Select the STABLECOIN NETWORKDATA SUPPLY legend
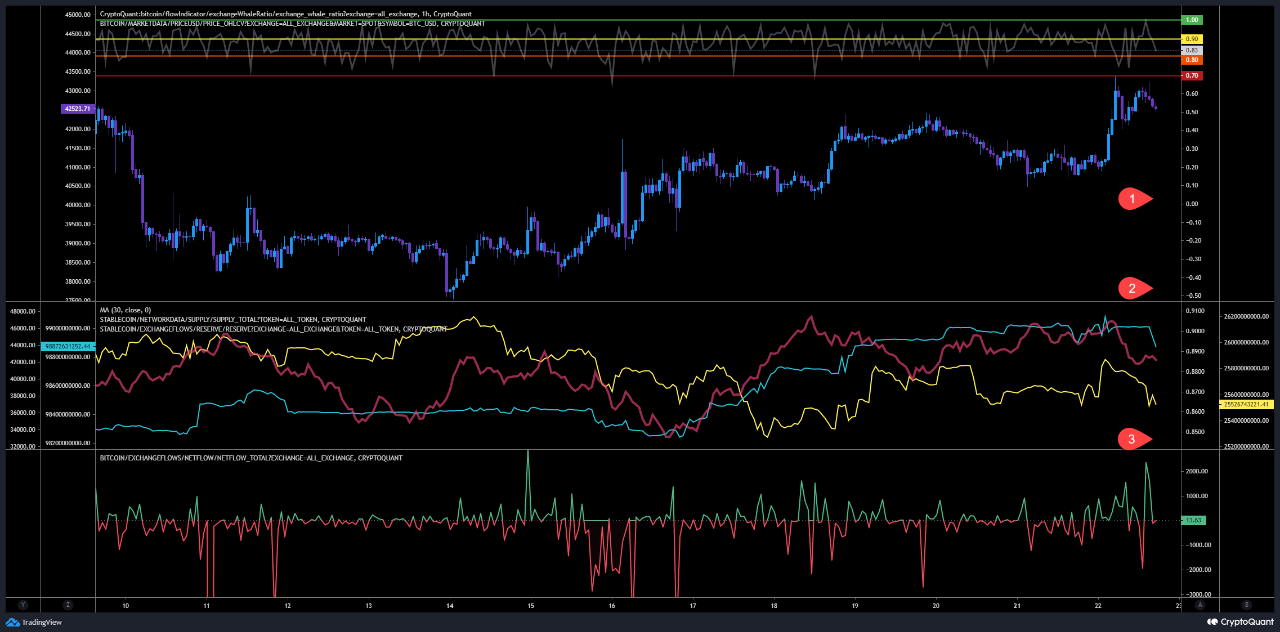Viewport: 1280px width, 632px height. (240, 319)
